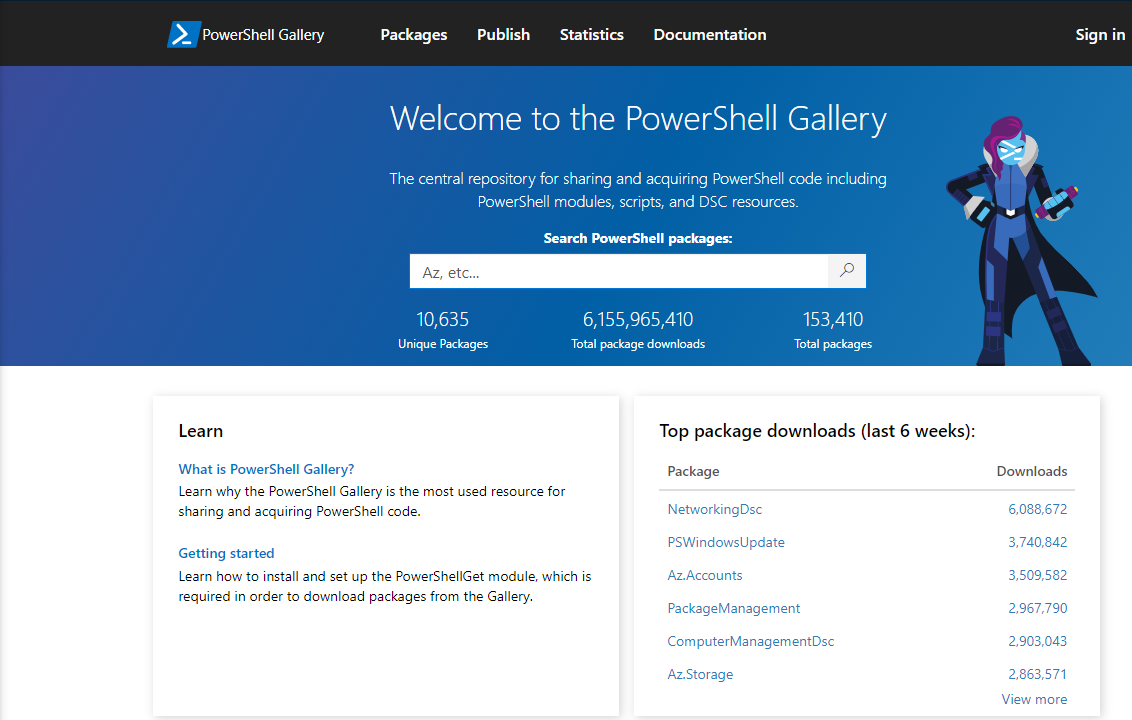Go to the Publish page
The image size is (1132, 720).
pyautogui.click(x=503, y=35)
